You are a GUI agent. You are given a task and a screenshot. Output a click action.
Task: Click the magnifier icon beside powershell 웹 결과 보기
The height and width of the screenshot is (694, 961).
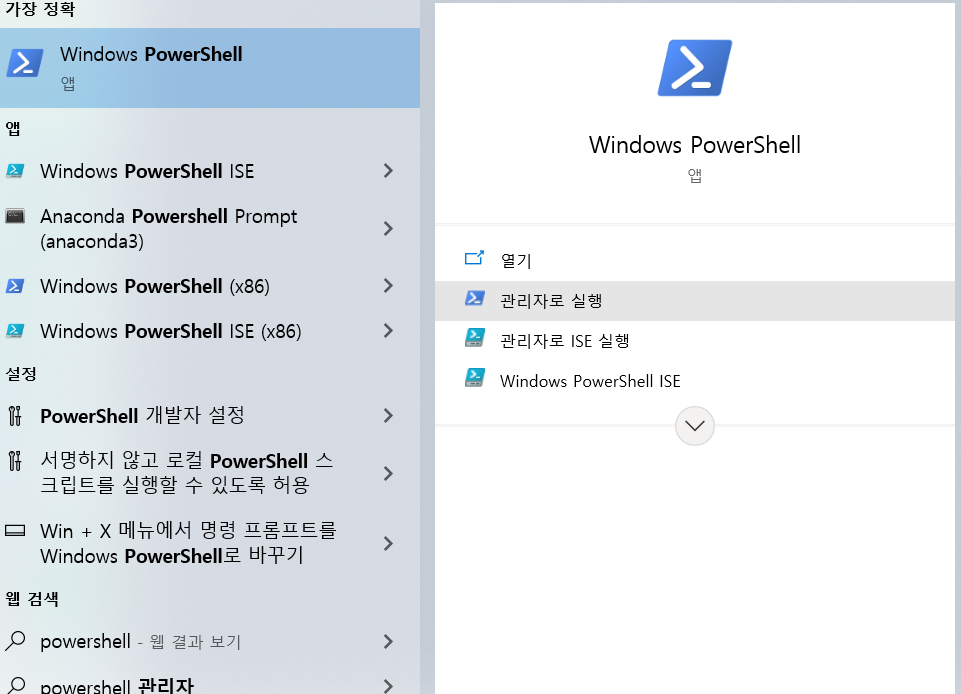coord(15,641)
